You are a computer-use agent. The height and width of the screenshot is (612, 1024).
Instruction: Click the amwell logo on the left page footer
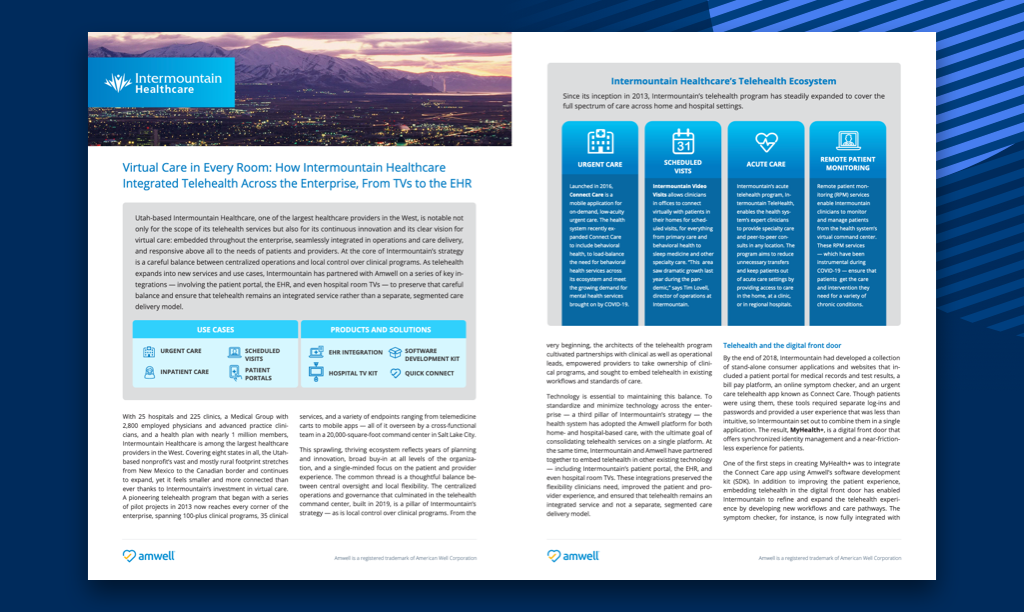click(x=149, y=556)
